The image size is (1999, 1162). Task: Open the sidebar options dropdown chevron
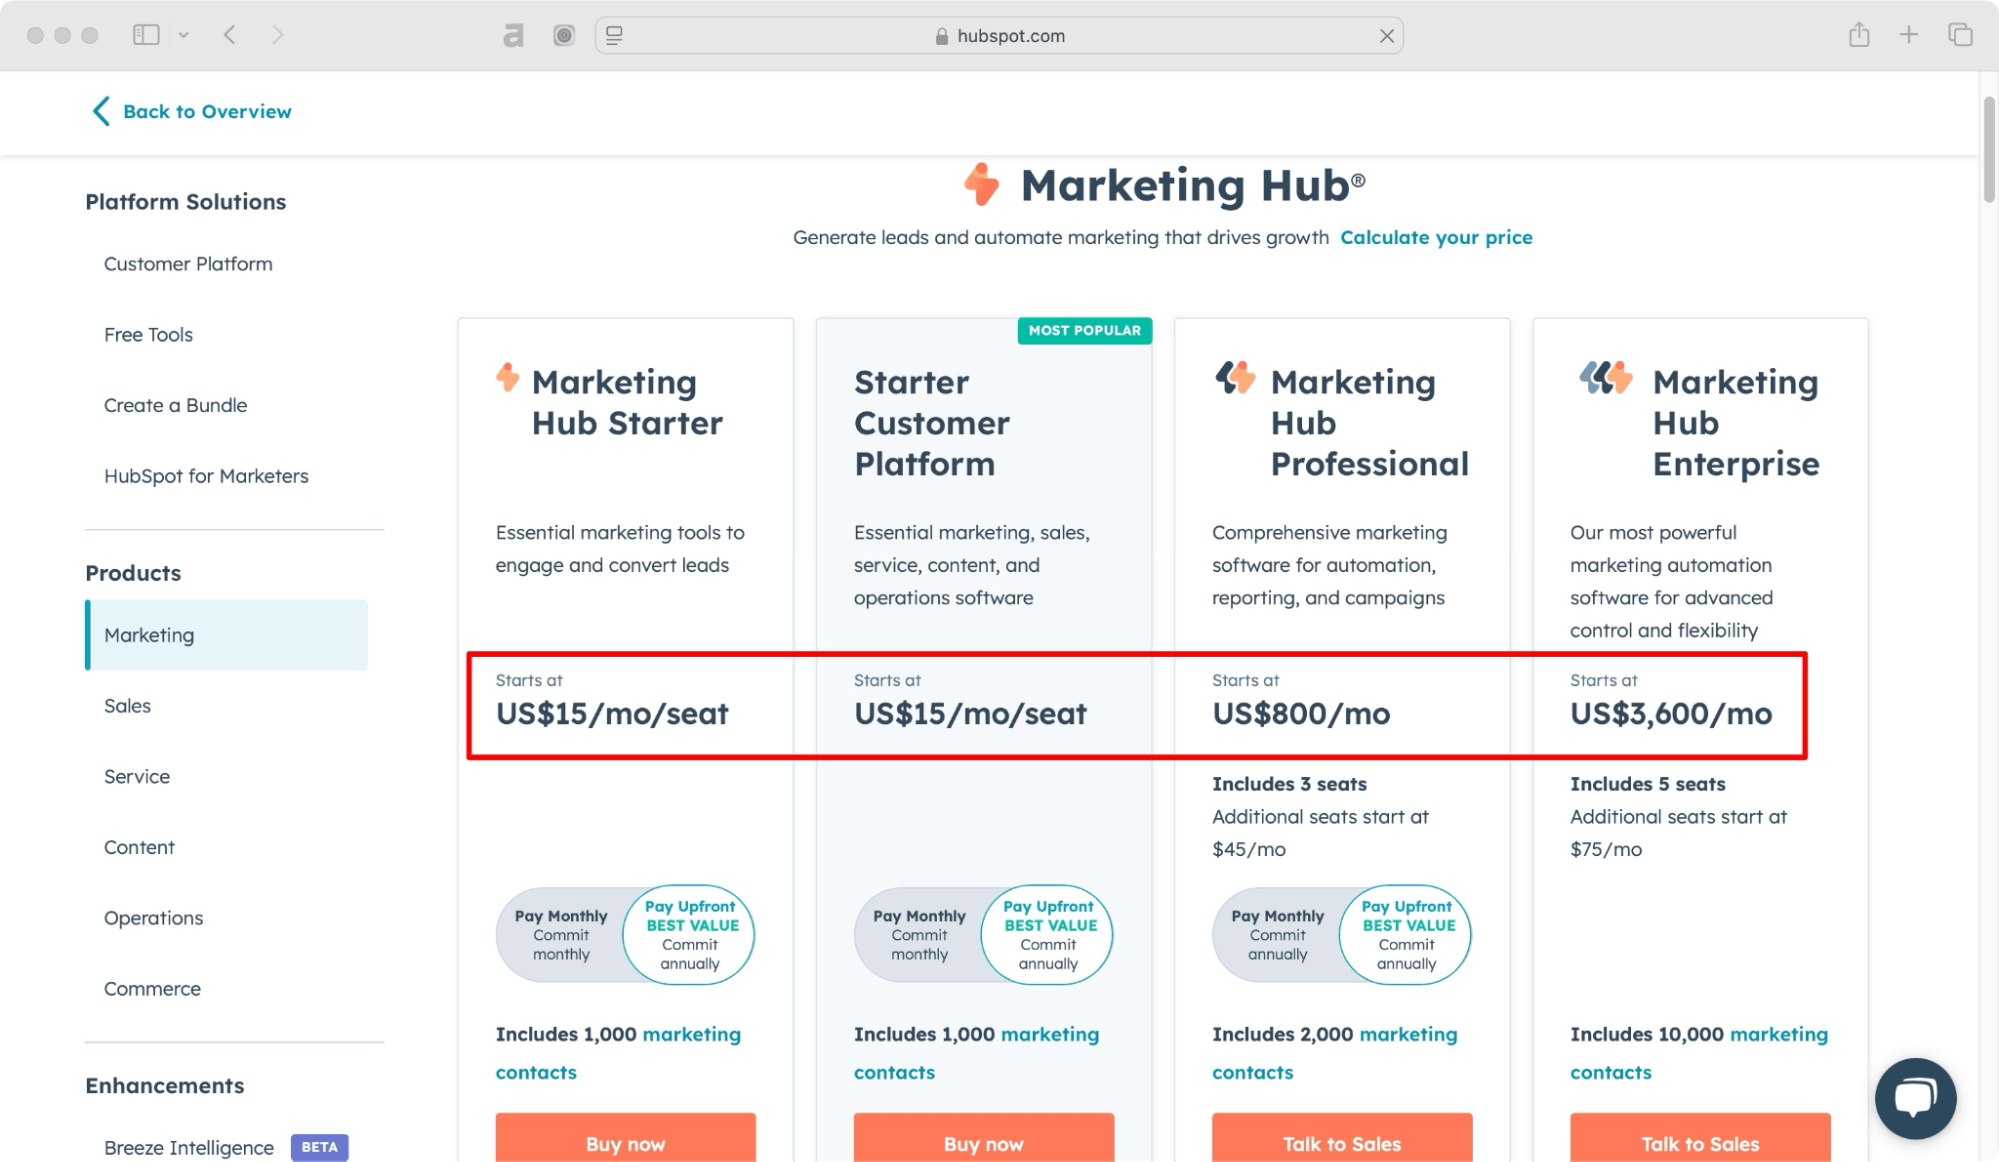click(183, 35)
